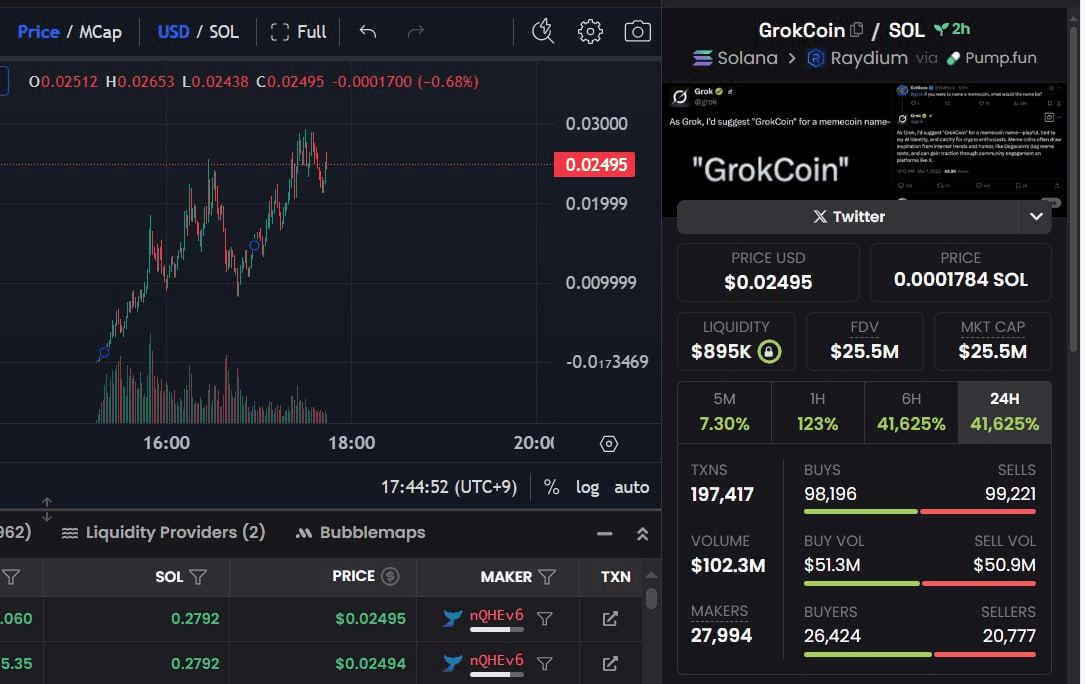Click the trades table vertical scrollbar

(x=651, y=599)
